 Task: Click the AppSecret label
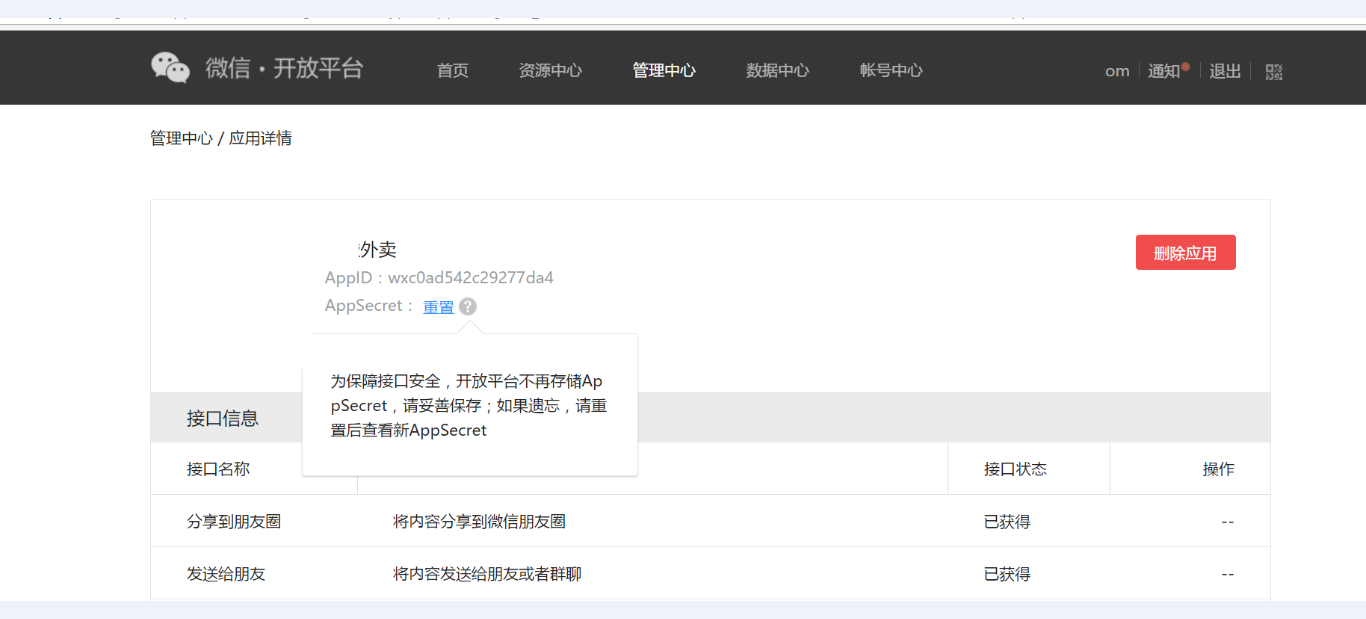[368, 306]
